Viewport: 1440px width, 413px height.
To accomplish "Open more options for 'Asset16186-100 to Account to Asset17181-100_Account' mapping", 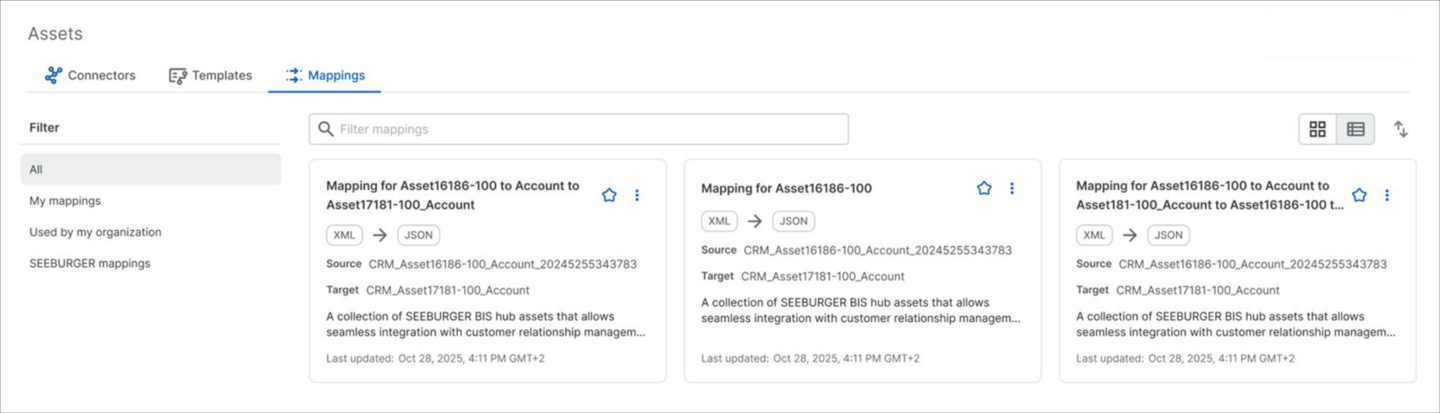I will point(637,195).
